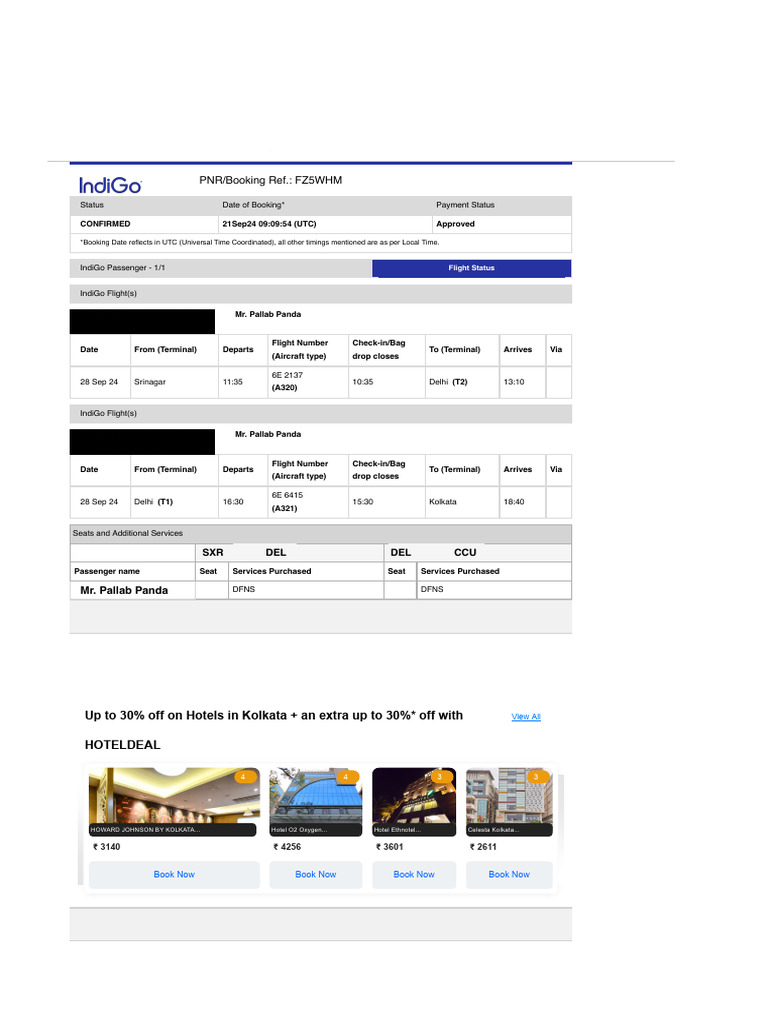Click the ₹ 2611 hotel price
The image size is (768, 1024).
click(x=483, y=847)
